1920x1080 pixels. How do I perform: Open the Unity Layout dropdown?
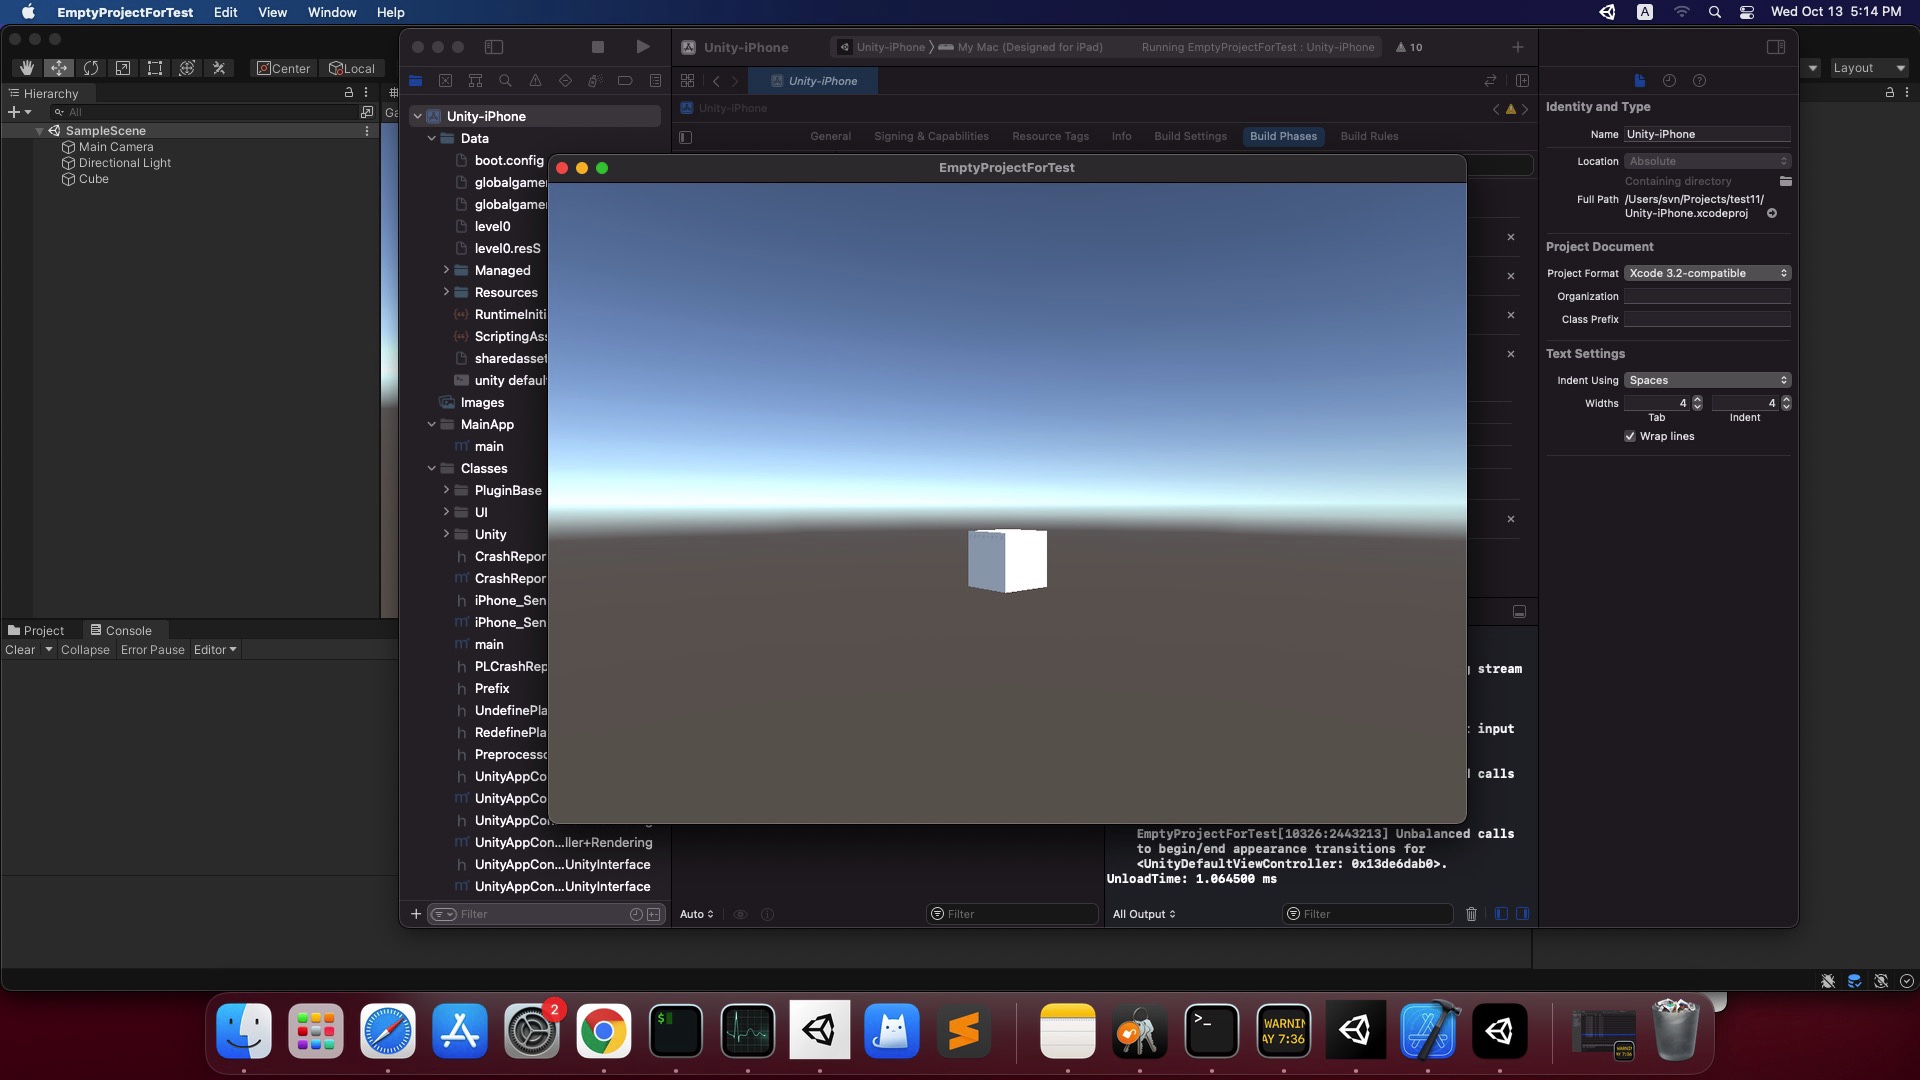tap(1868, 68)
